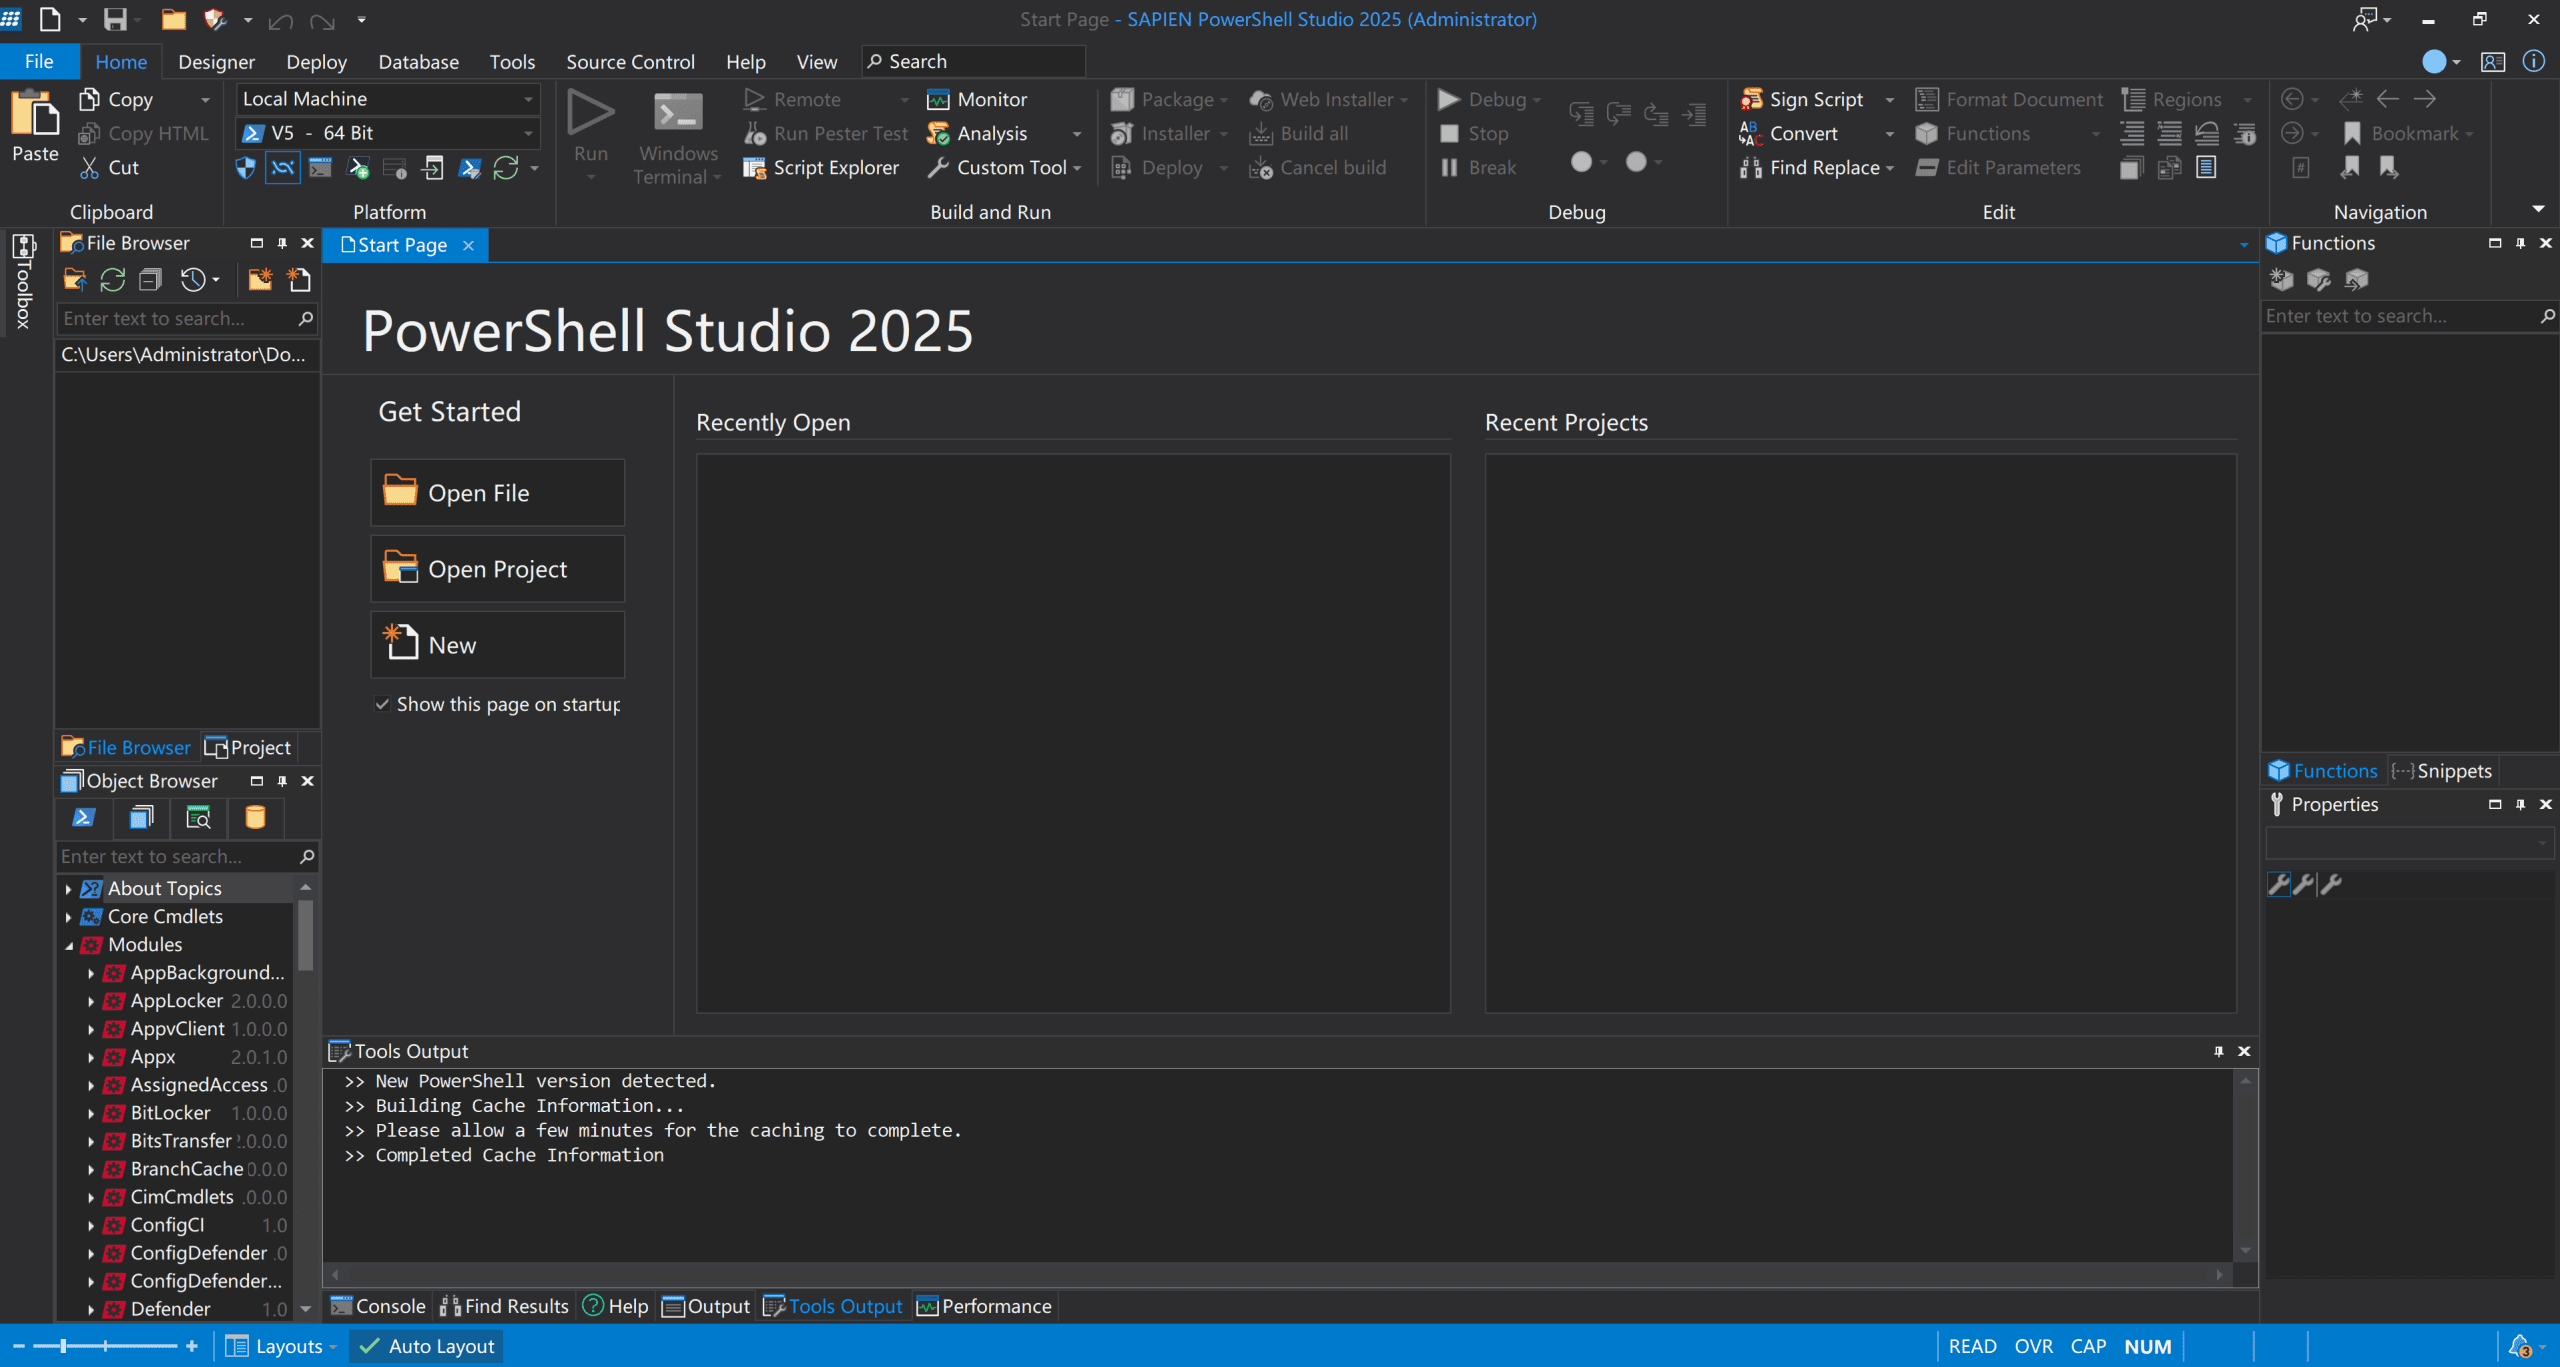Click the zoom in plus button
The width and height of the screenshot is (2560, 1367).
(192, 1346)
